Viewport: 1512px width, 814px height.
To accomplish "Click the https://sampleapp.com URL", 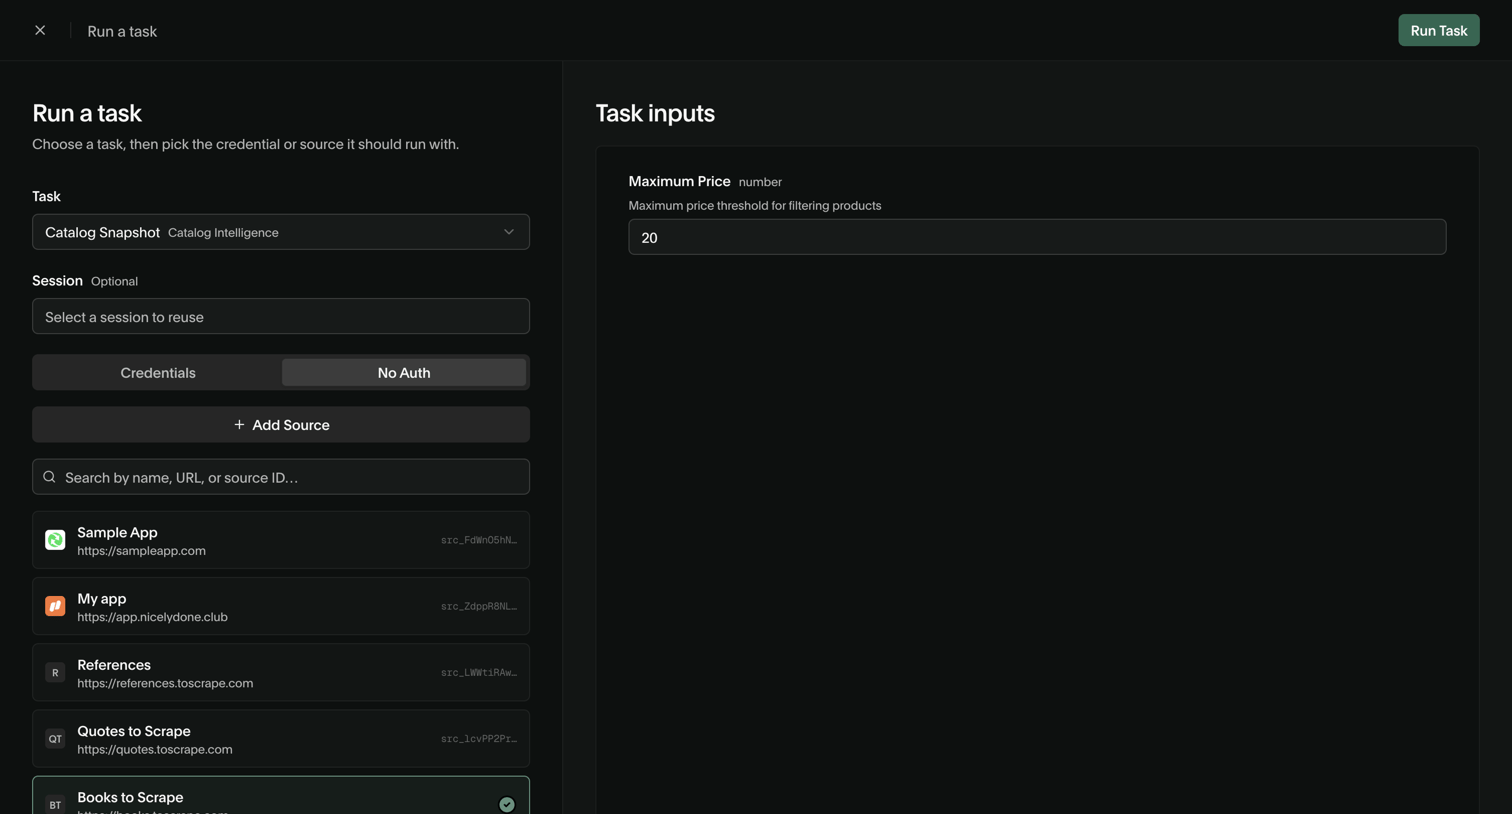I will coord(141,551).
